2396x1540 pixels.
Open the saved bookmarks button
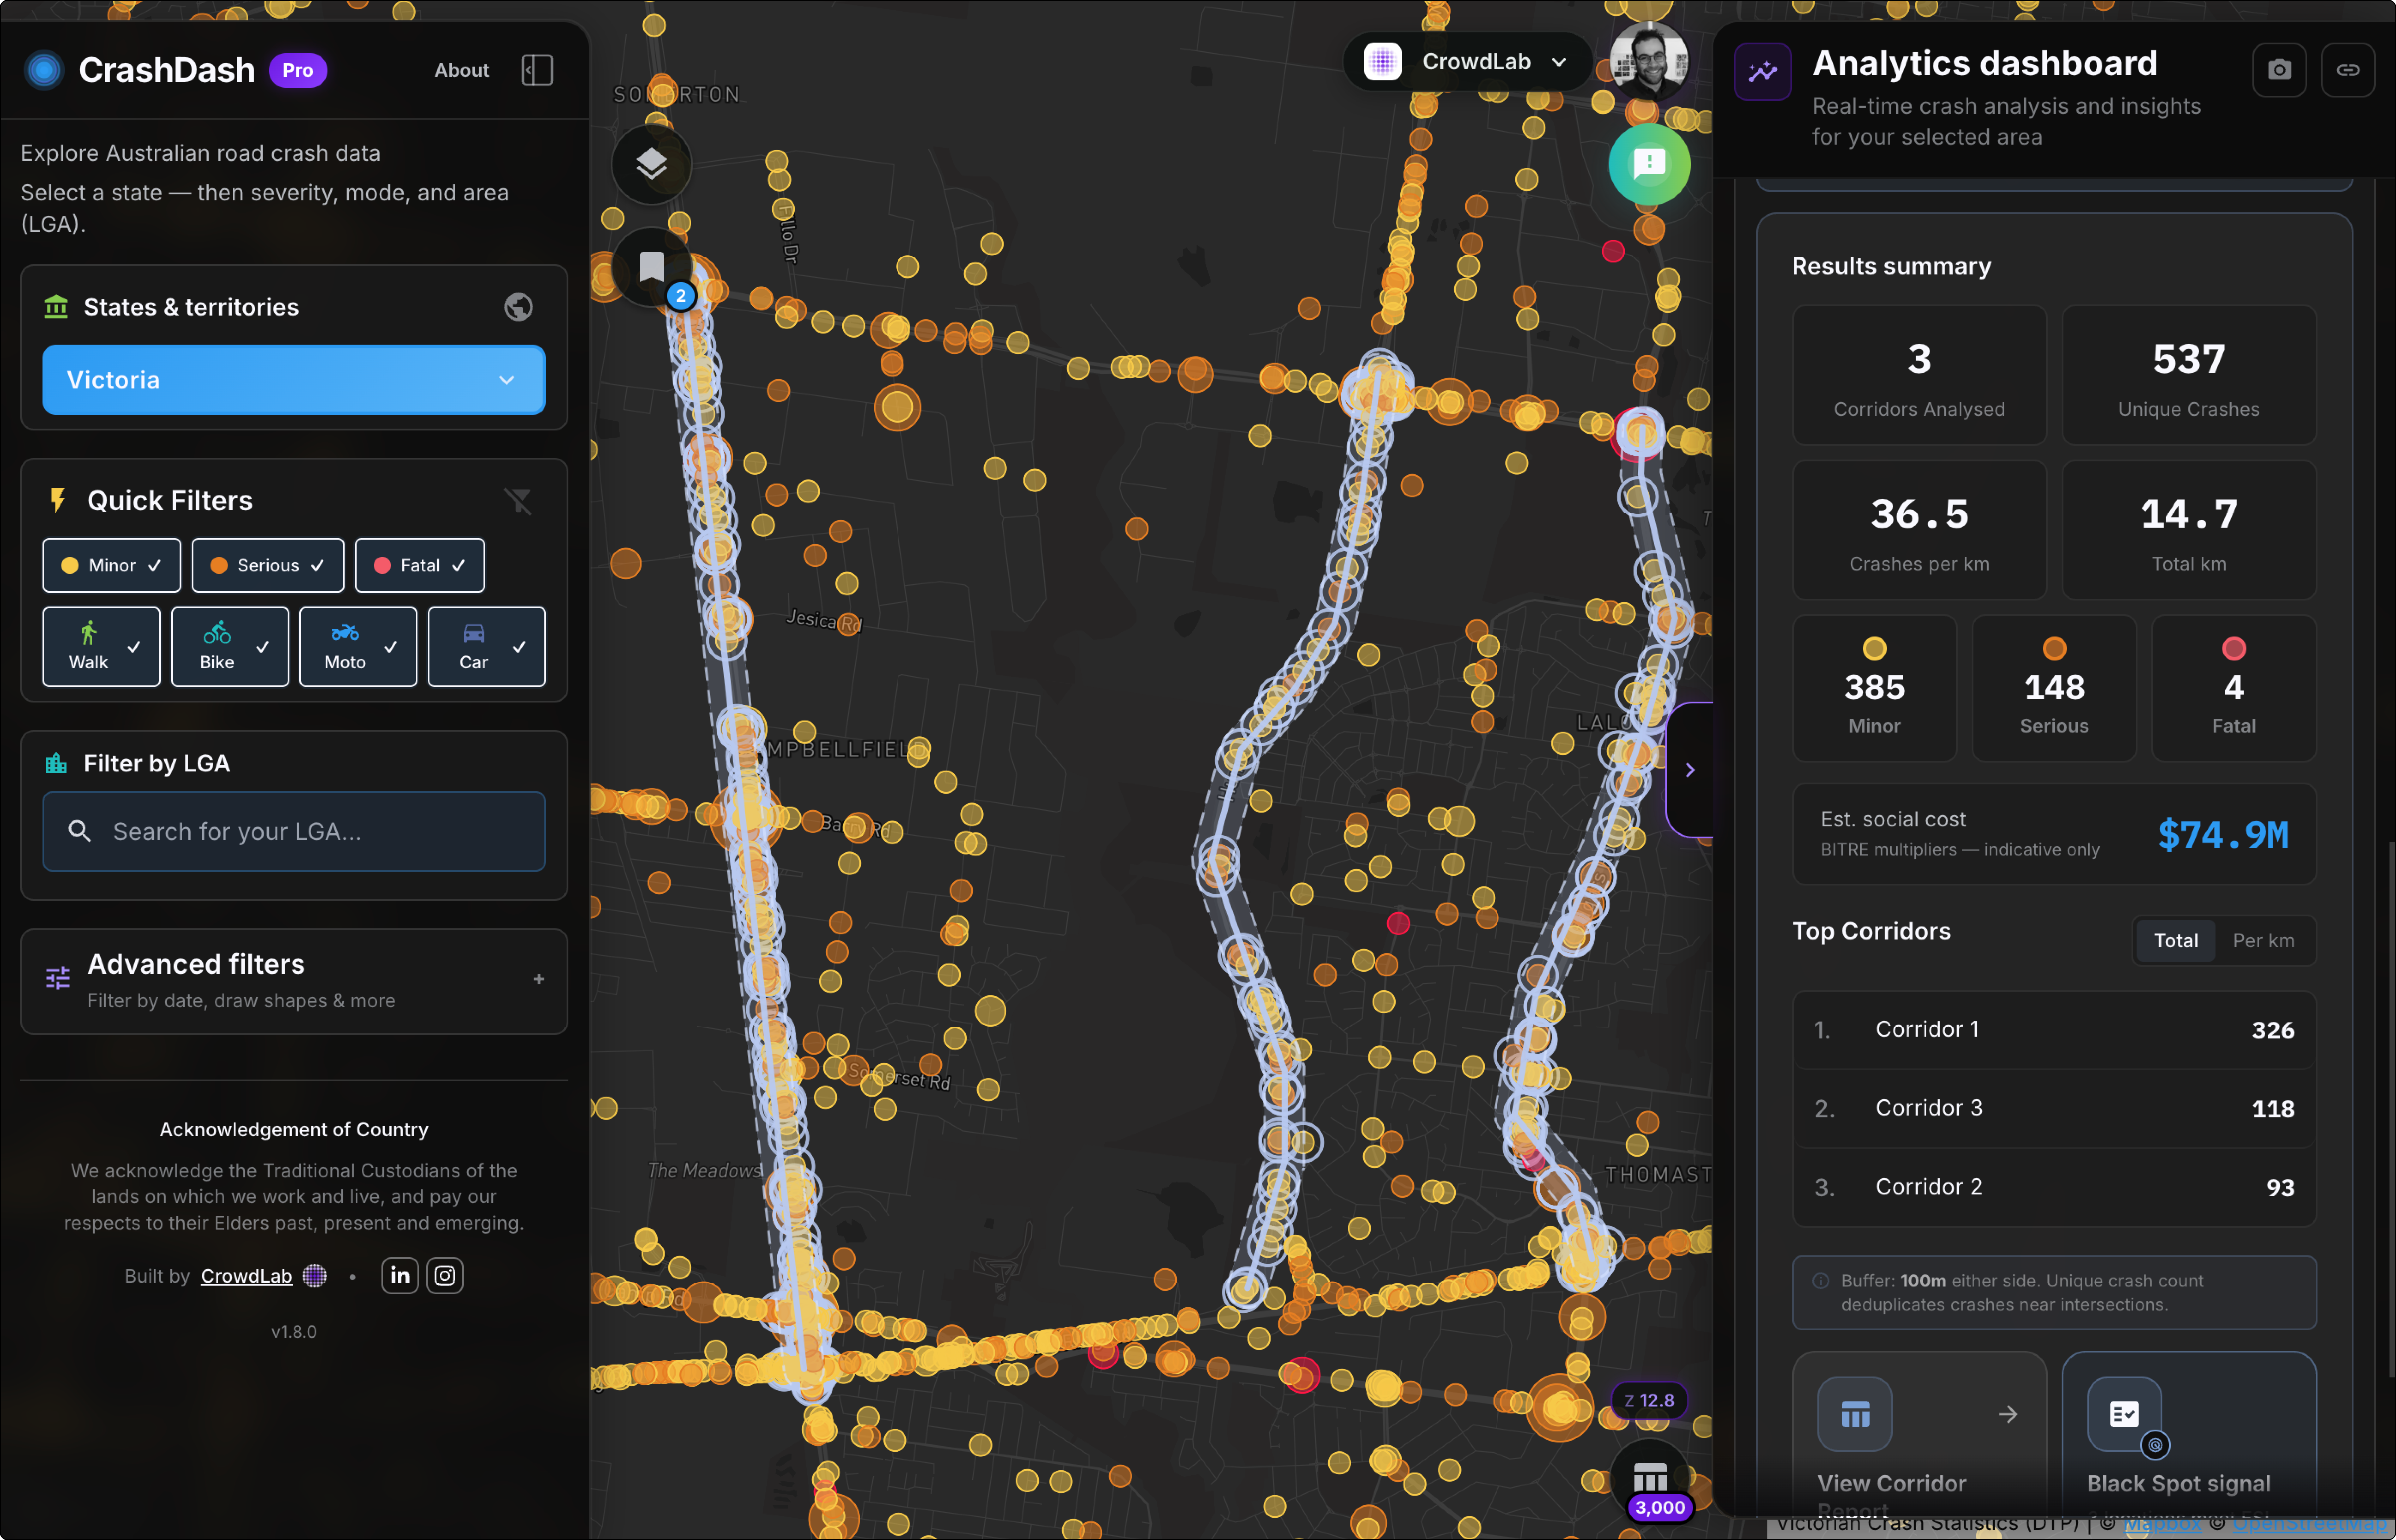[652, 267]
